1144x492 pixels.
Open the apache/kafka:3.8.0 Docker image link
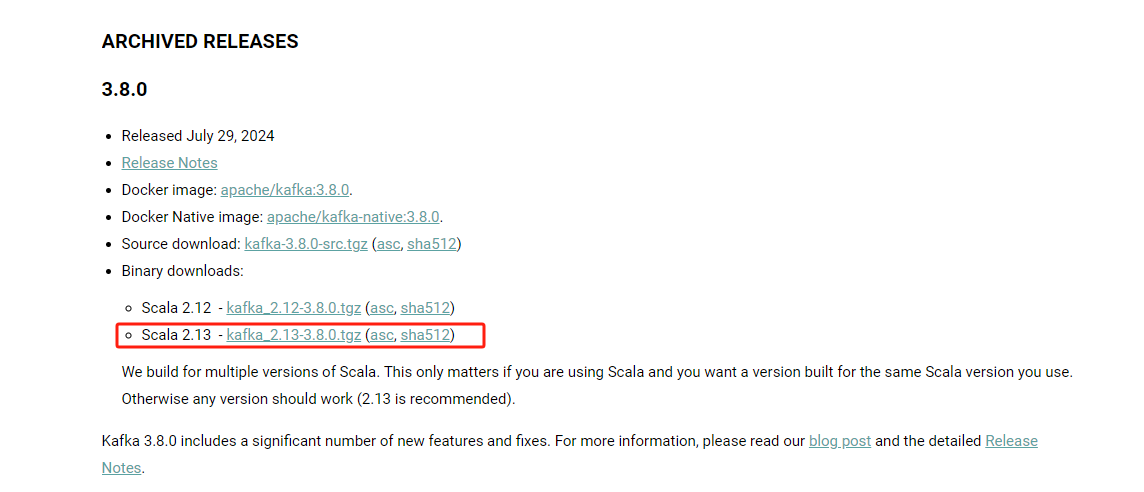(285, 190)
